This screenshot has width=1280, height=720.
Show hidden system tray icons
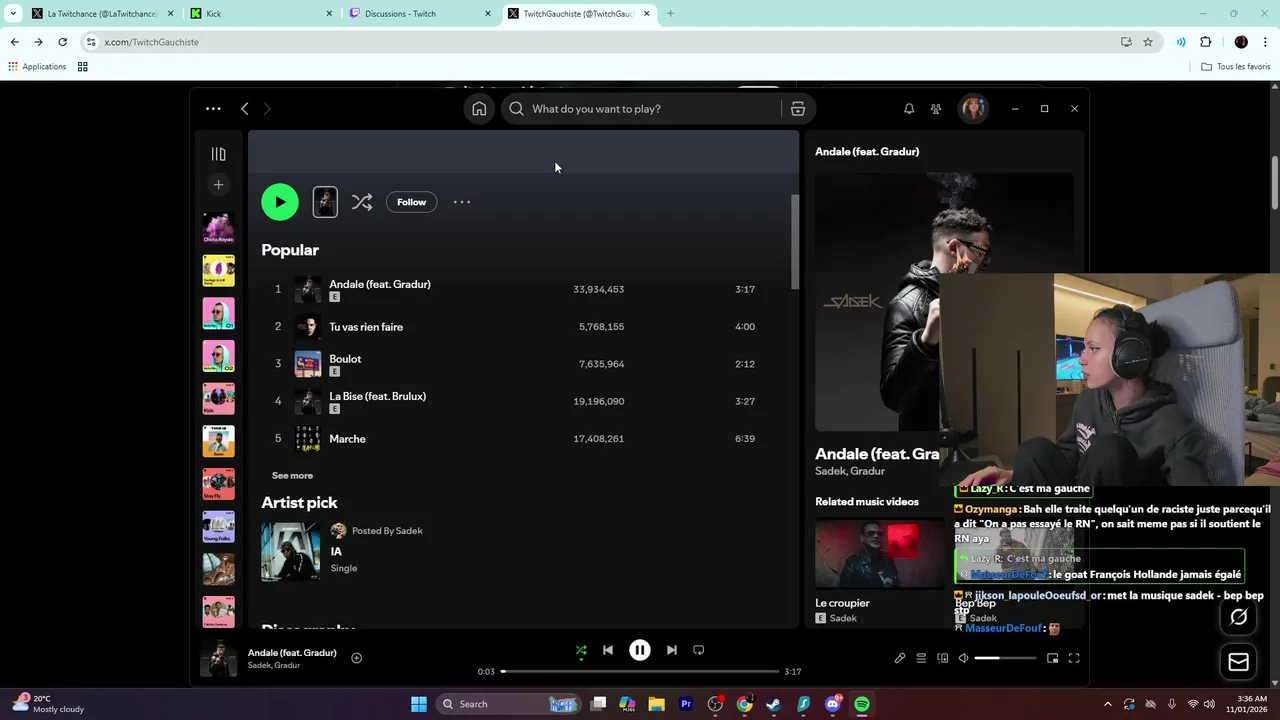1107,704
